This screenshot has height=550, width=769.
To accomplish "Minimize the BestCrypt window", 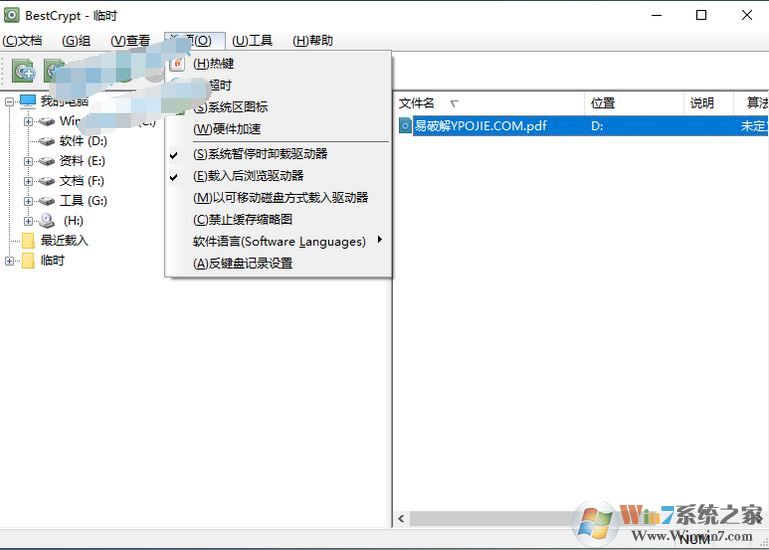I will tap(657, 15).
